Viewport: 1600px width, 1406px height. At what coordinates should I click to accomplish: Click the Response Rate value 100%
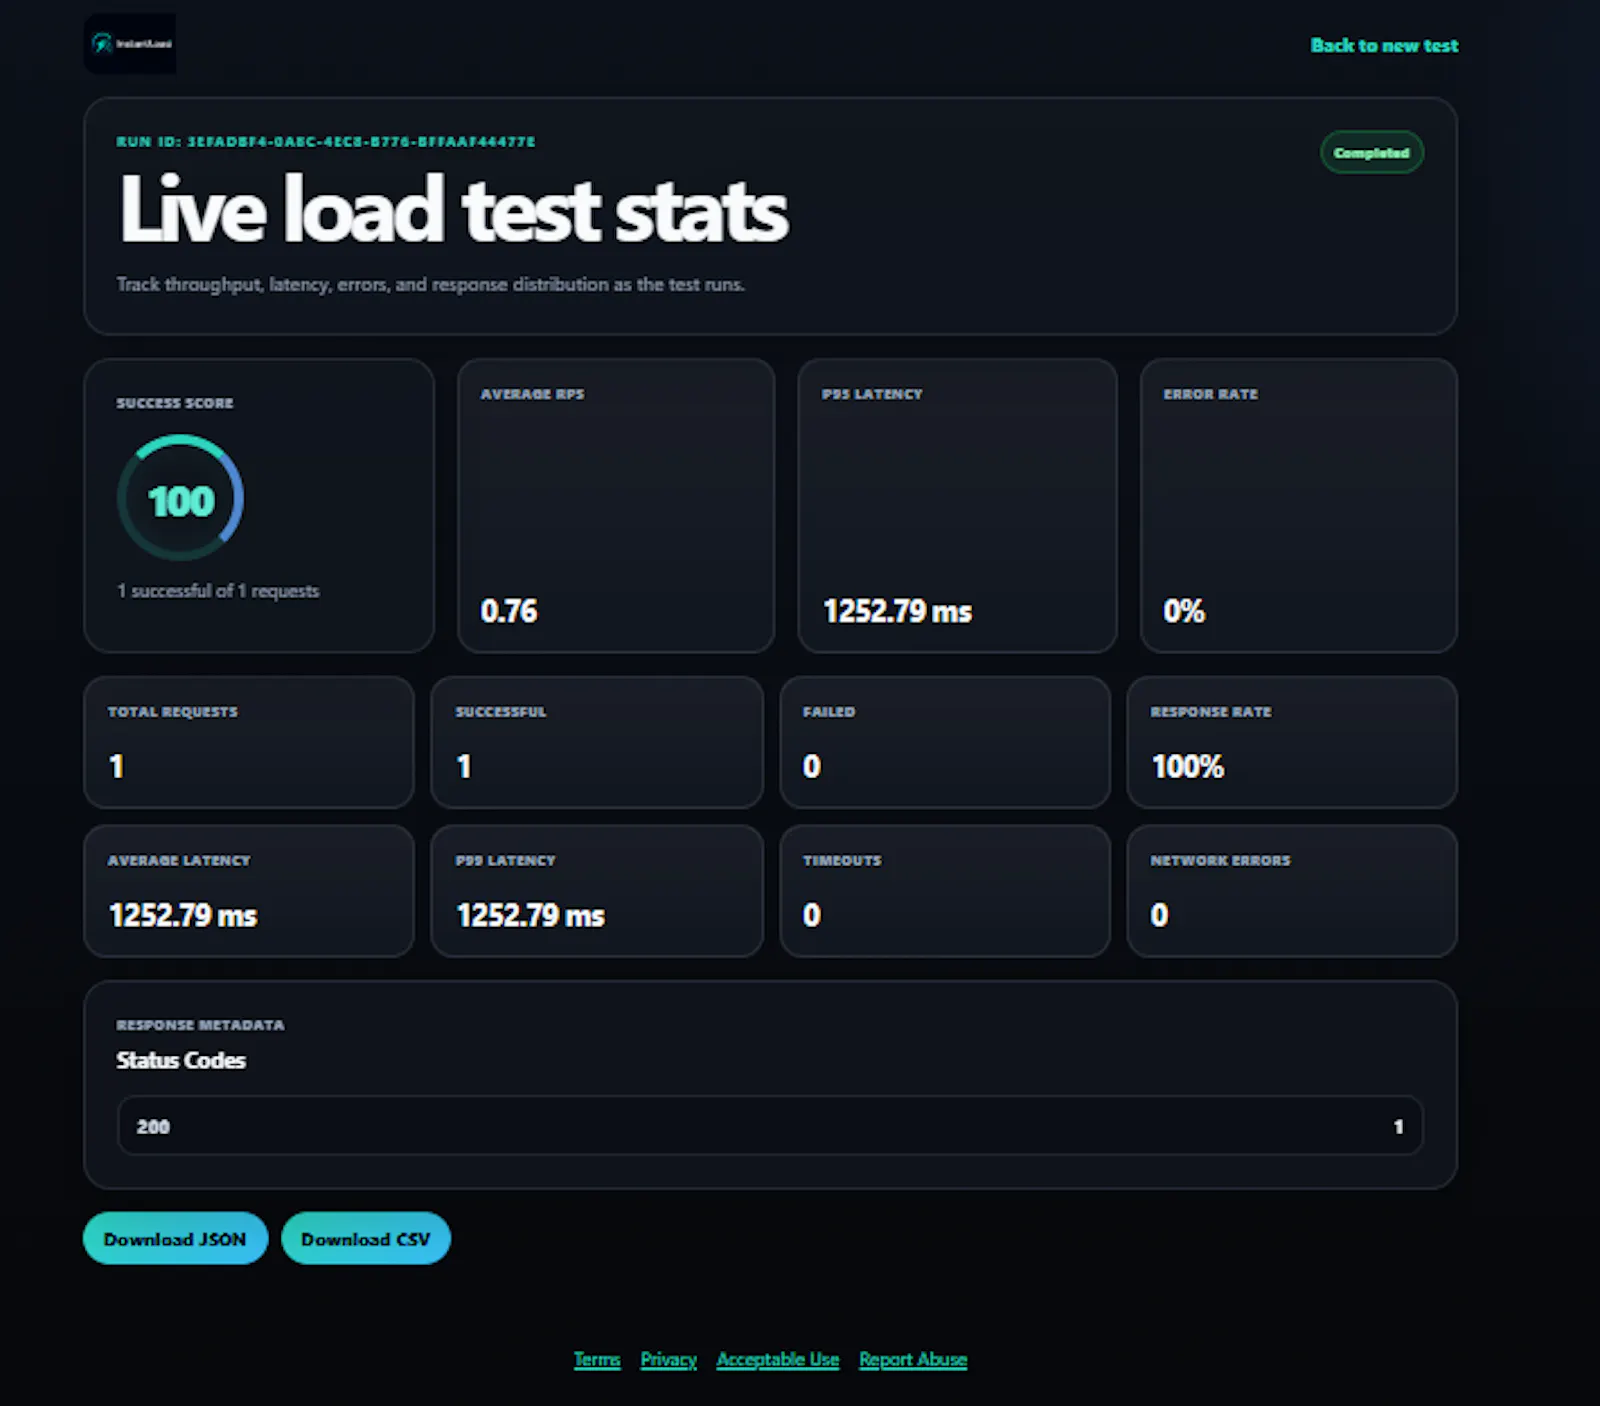(1187, 766)
